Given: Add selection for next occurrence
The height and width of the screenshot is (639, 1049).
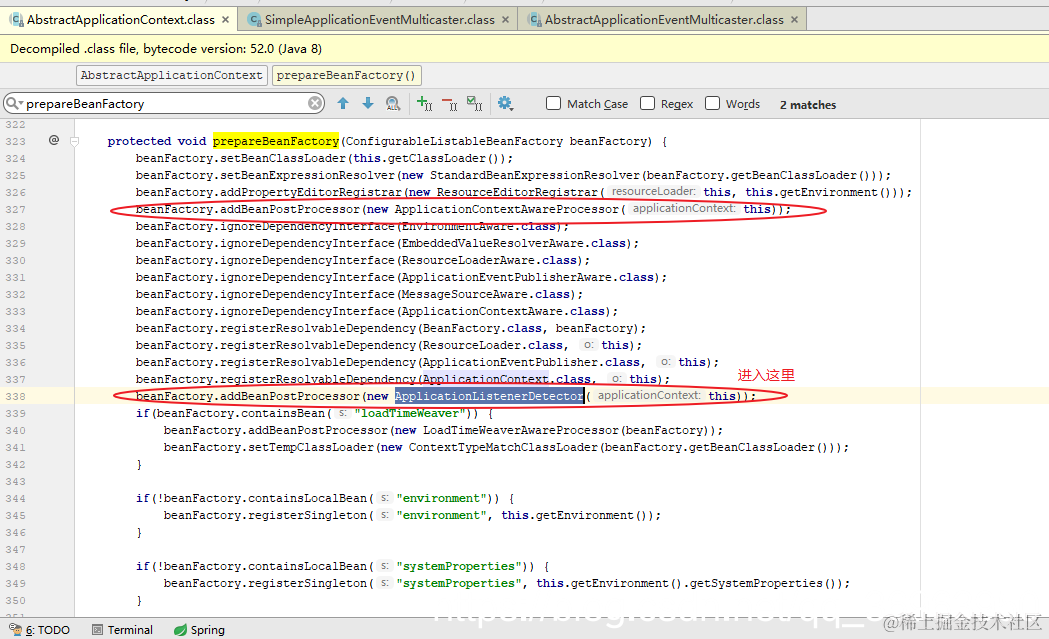Looking at the screenshot, I should (x=424, y=103).
